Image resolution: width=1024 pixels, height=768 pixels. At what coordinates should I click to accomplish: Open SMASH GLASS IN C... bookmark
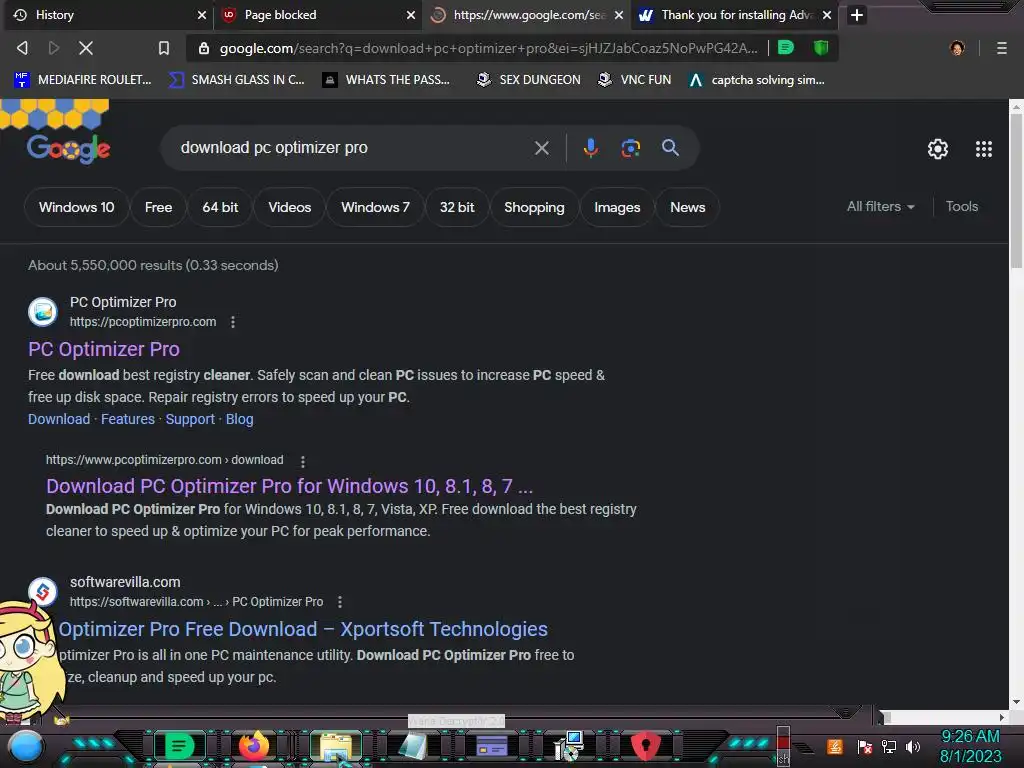[x=236, y=80]
